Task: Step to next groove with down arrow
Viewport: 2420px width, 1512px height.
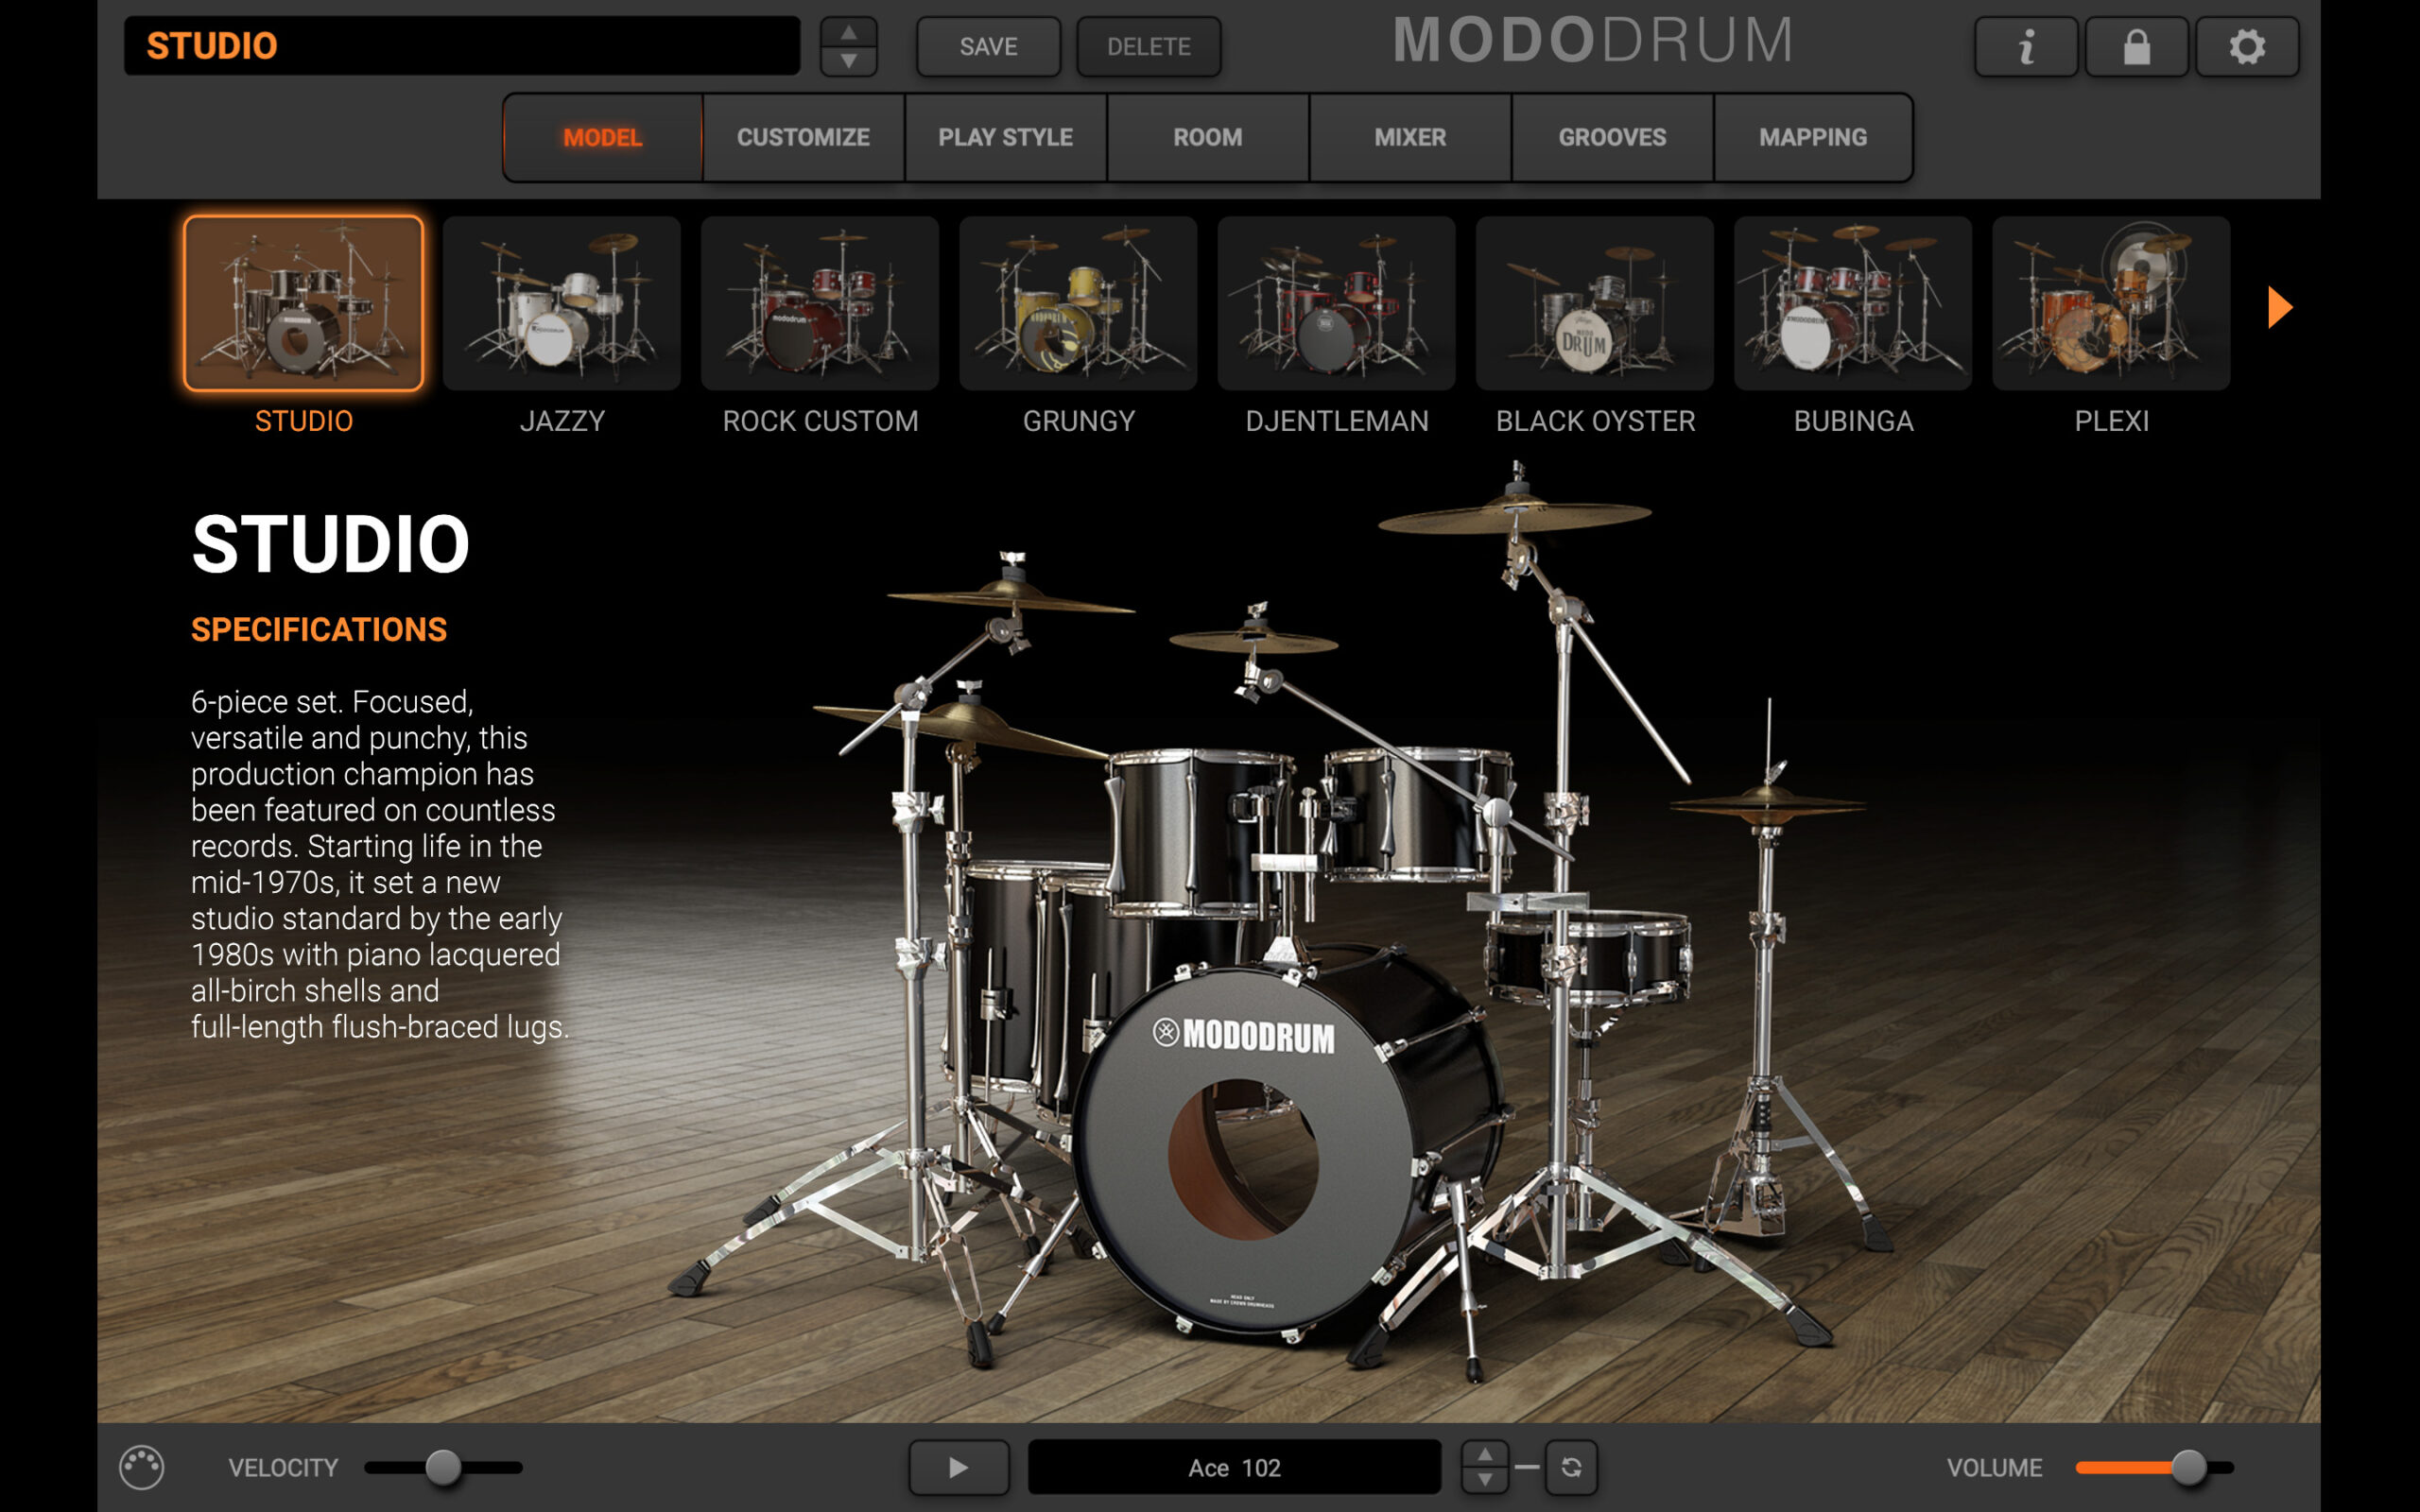Action: click(1485, 1480)
